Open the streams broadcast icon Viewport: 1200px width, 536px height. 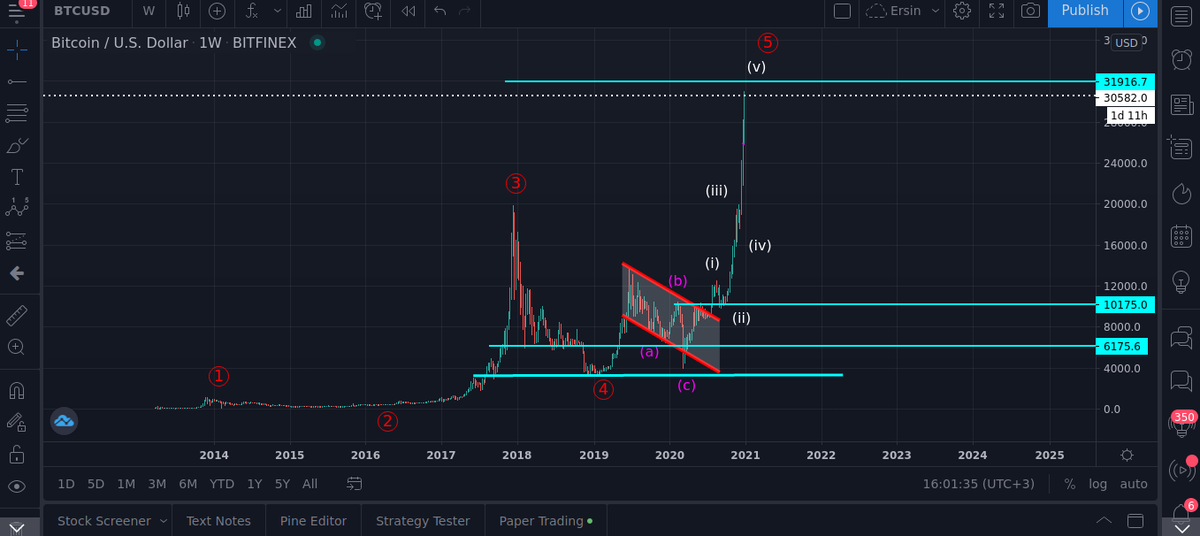point(1181,468)
